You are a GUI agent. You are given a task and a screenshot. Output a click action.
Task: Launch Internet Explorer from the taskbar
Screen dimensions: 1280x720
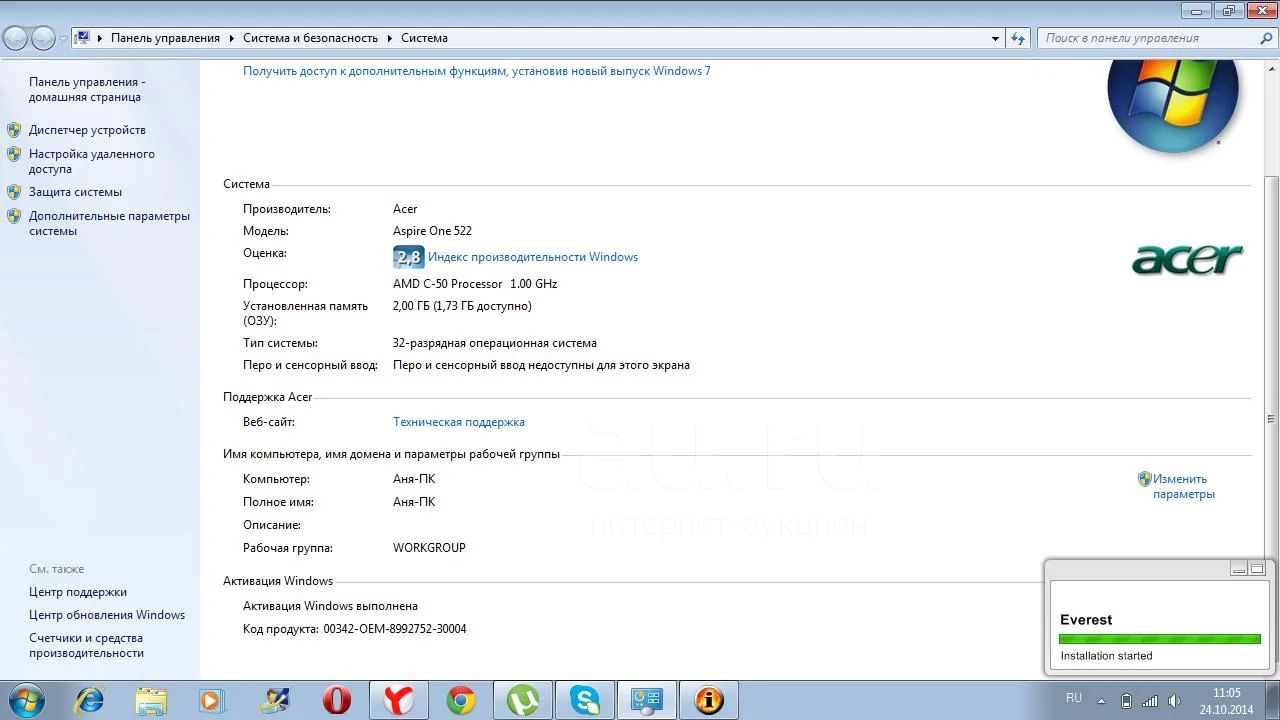point(89,700)
